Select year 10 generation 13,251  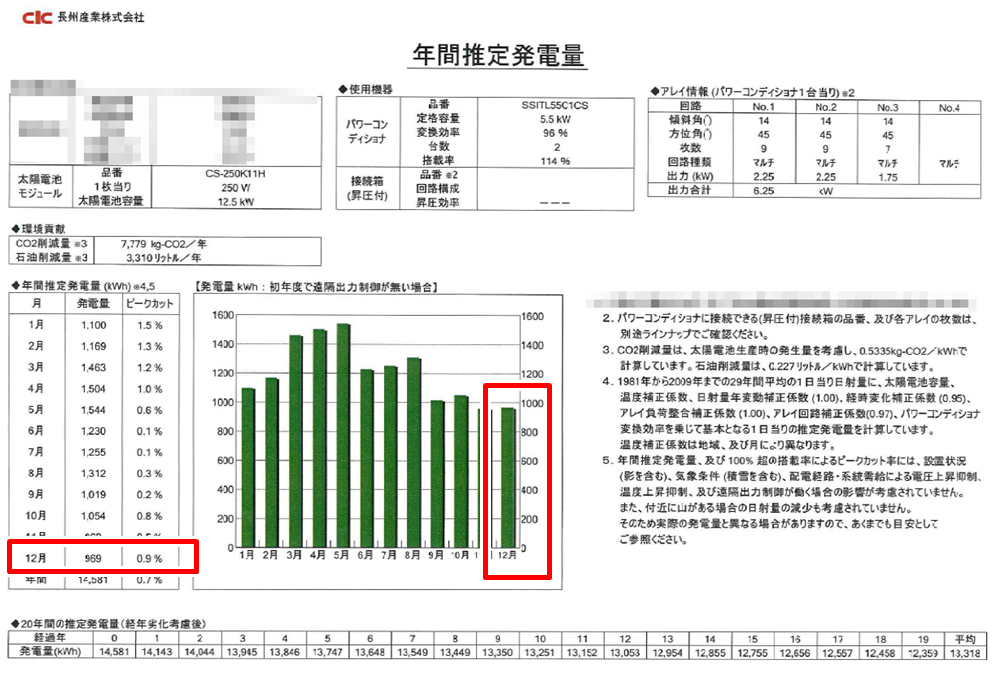tap(540, 653)
